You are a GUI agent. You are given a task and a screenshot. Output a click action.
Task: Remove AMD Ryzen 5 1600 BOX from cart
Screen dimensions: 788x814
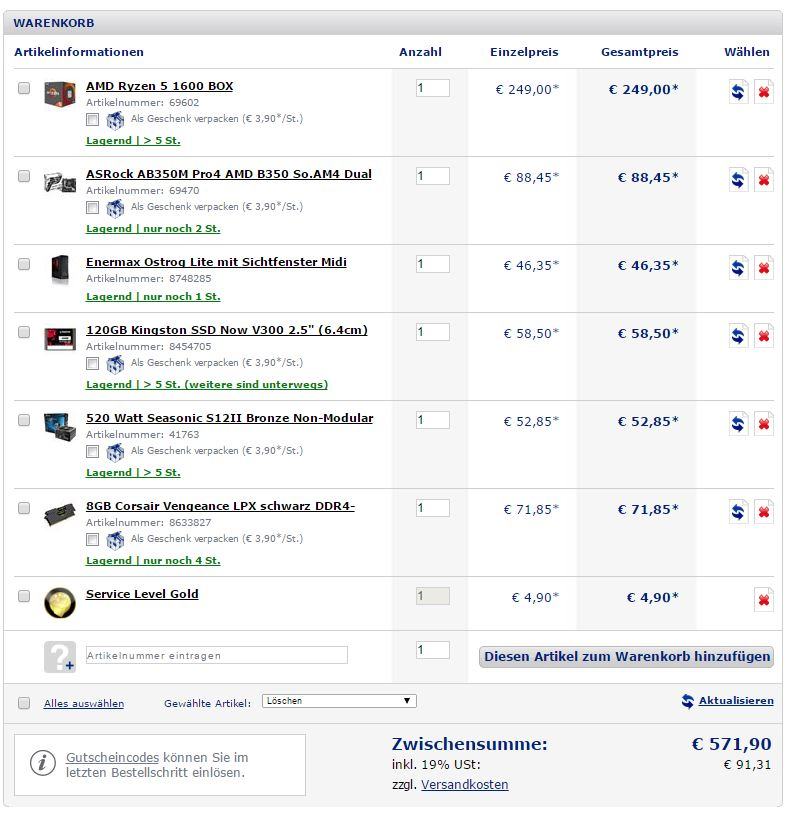pyautogui.click(x=764, y=92)
